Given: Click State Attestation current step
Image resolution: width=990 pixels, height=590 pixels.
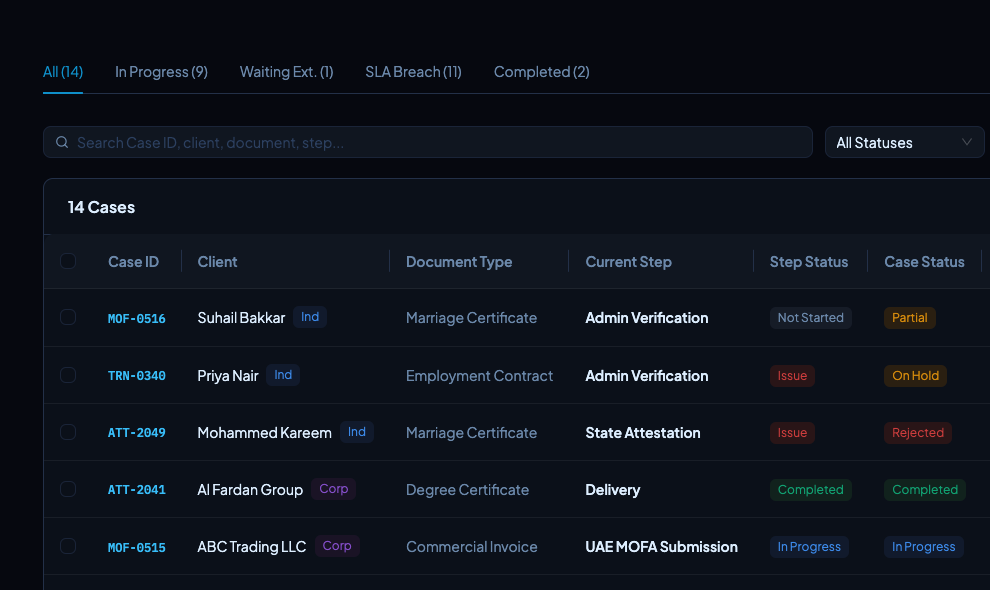Looking at the screenshot, I should [643, 433].
